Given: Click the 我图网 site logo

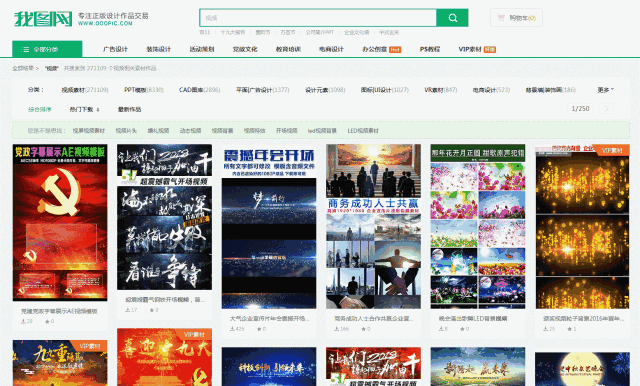Looking at the screenshot, I should (x=43, y=19).
